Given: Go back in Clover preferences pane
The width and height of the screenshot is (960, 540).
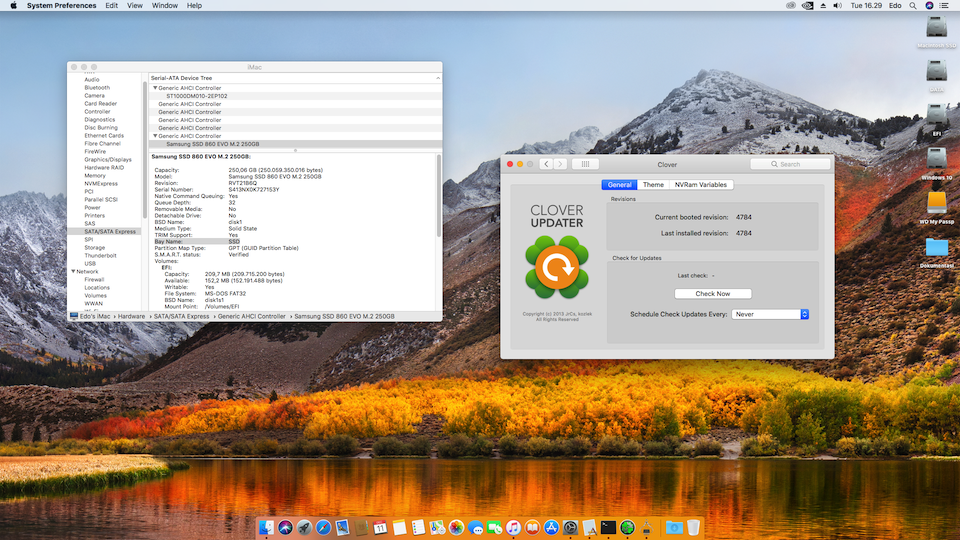Looking at the screenshot, I should [x=546, y=164].
